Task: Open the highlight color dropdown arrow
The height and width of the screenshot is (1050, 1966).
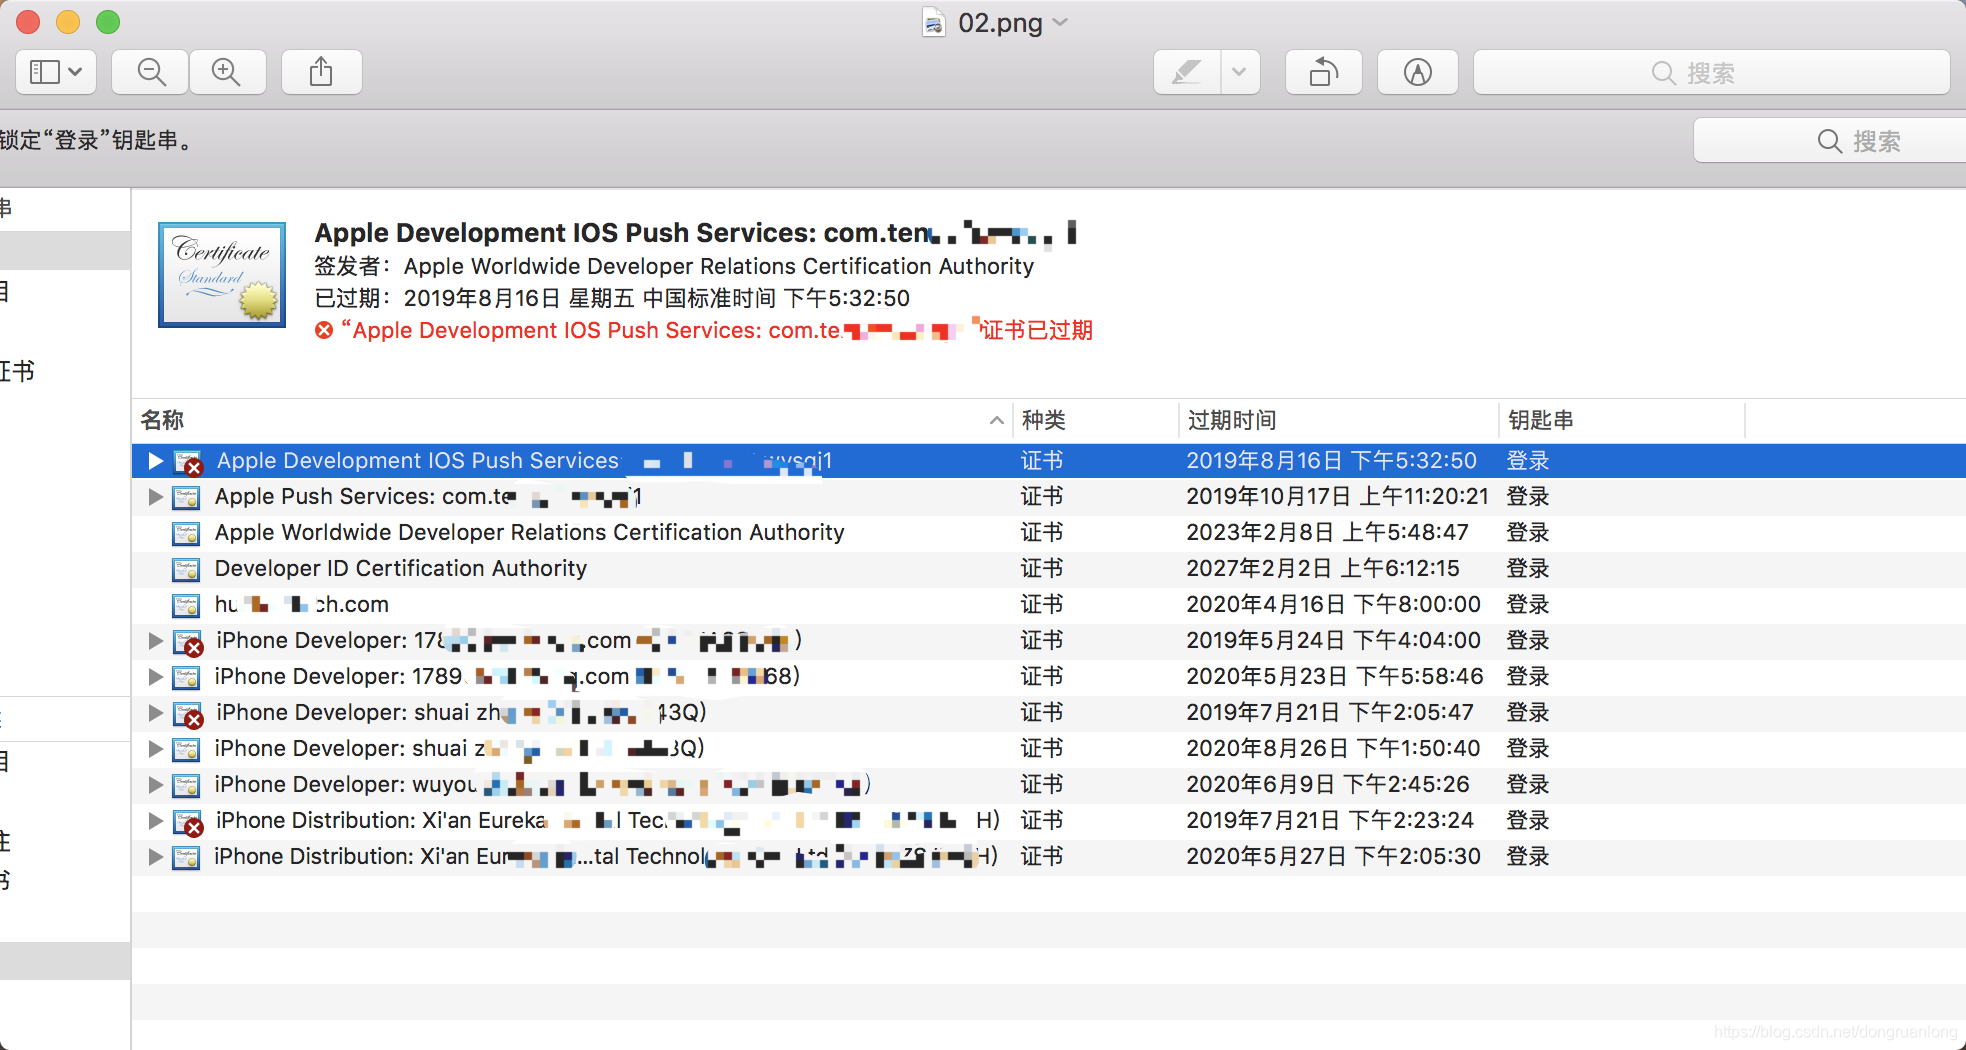Action: click(x=1240, y=72)
